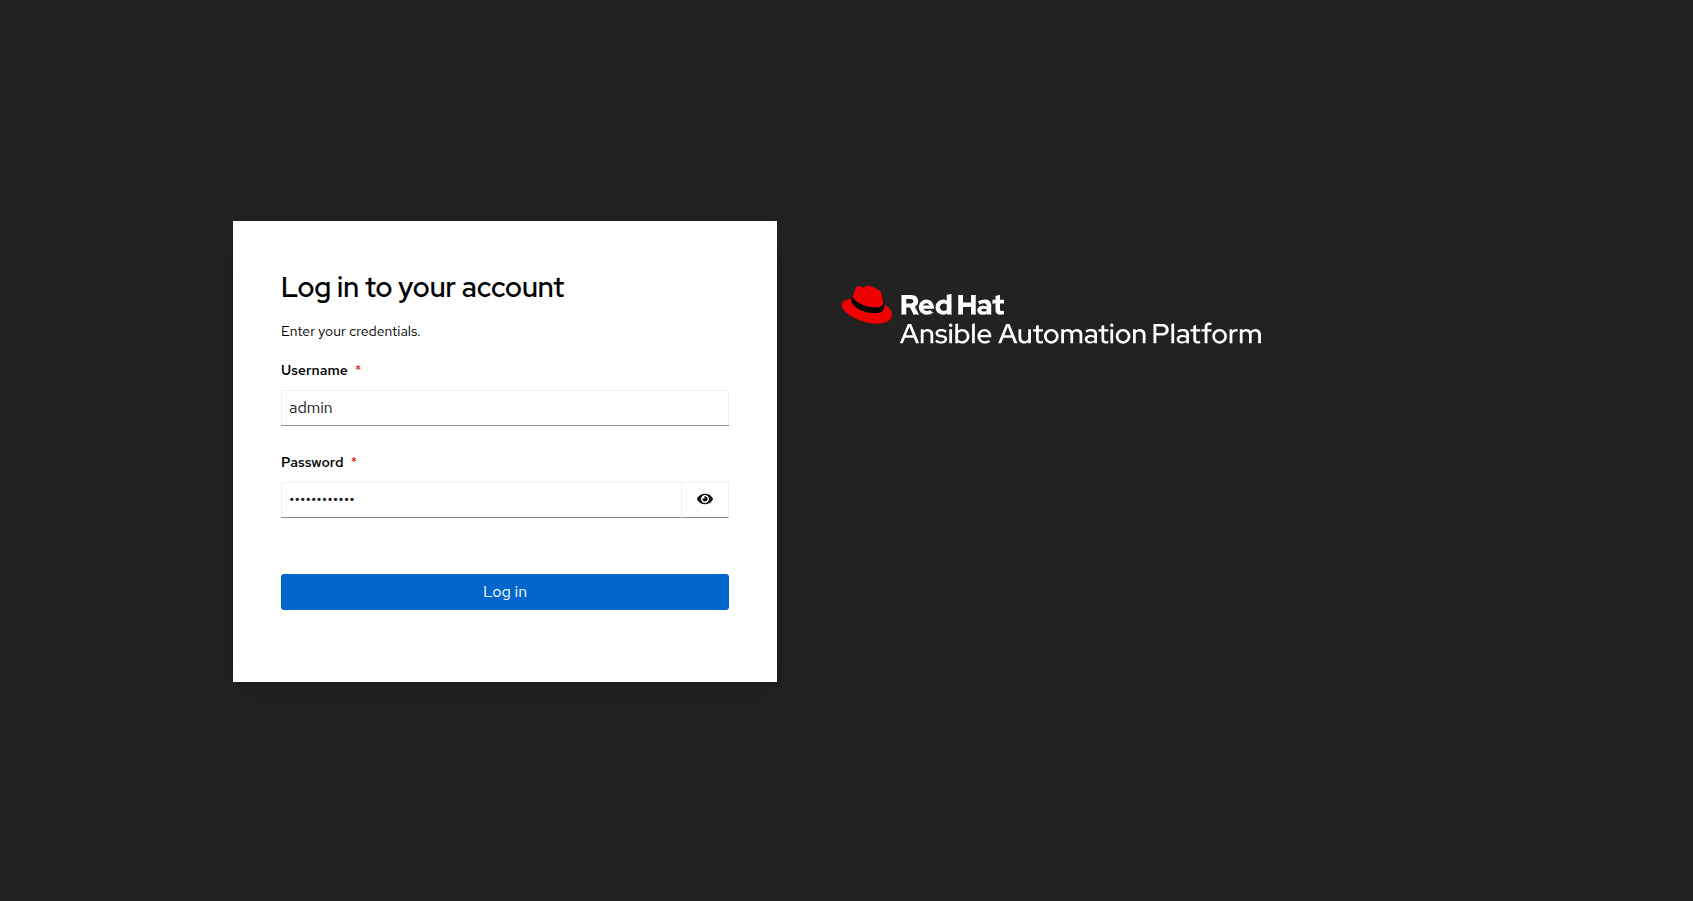Place cursor on the "admin" username text
1693x901 pixels.
pos(311,408)
